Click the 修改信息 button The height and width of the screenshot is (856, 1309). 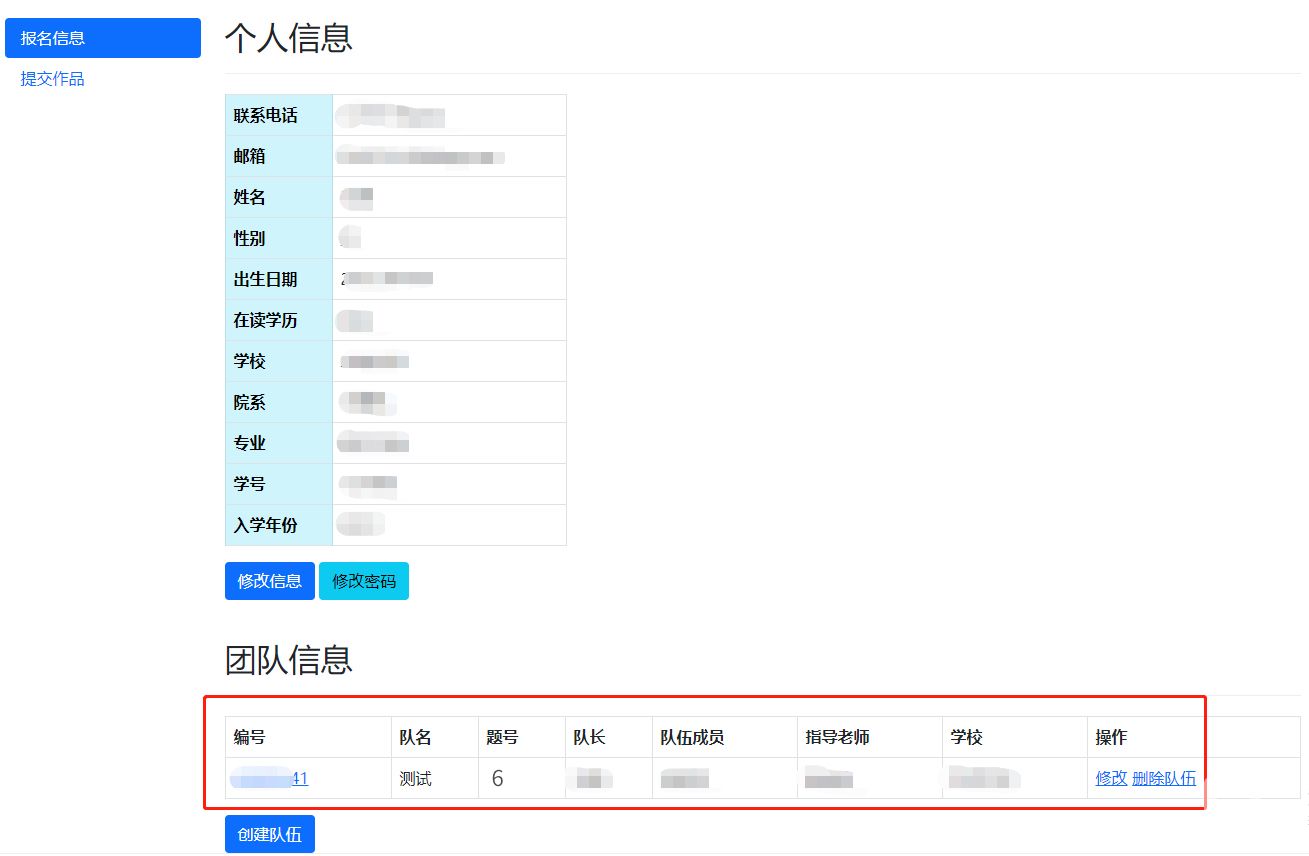click(x=269, y=581)
